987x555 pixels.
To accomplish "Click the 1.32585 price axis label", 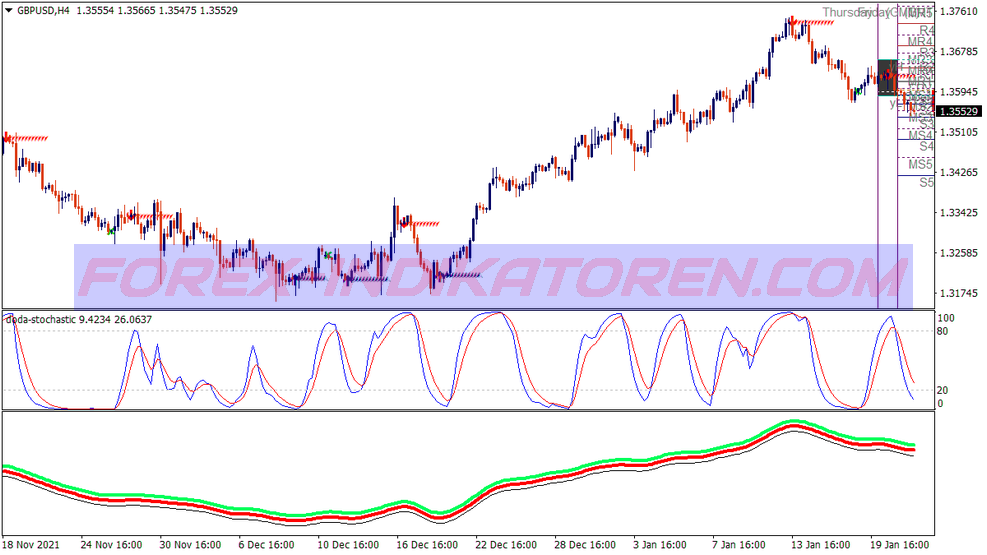I will pos(959,253).
